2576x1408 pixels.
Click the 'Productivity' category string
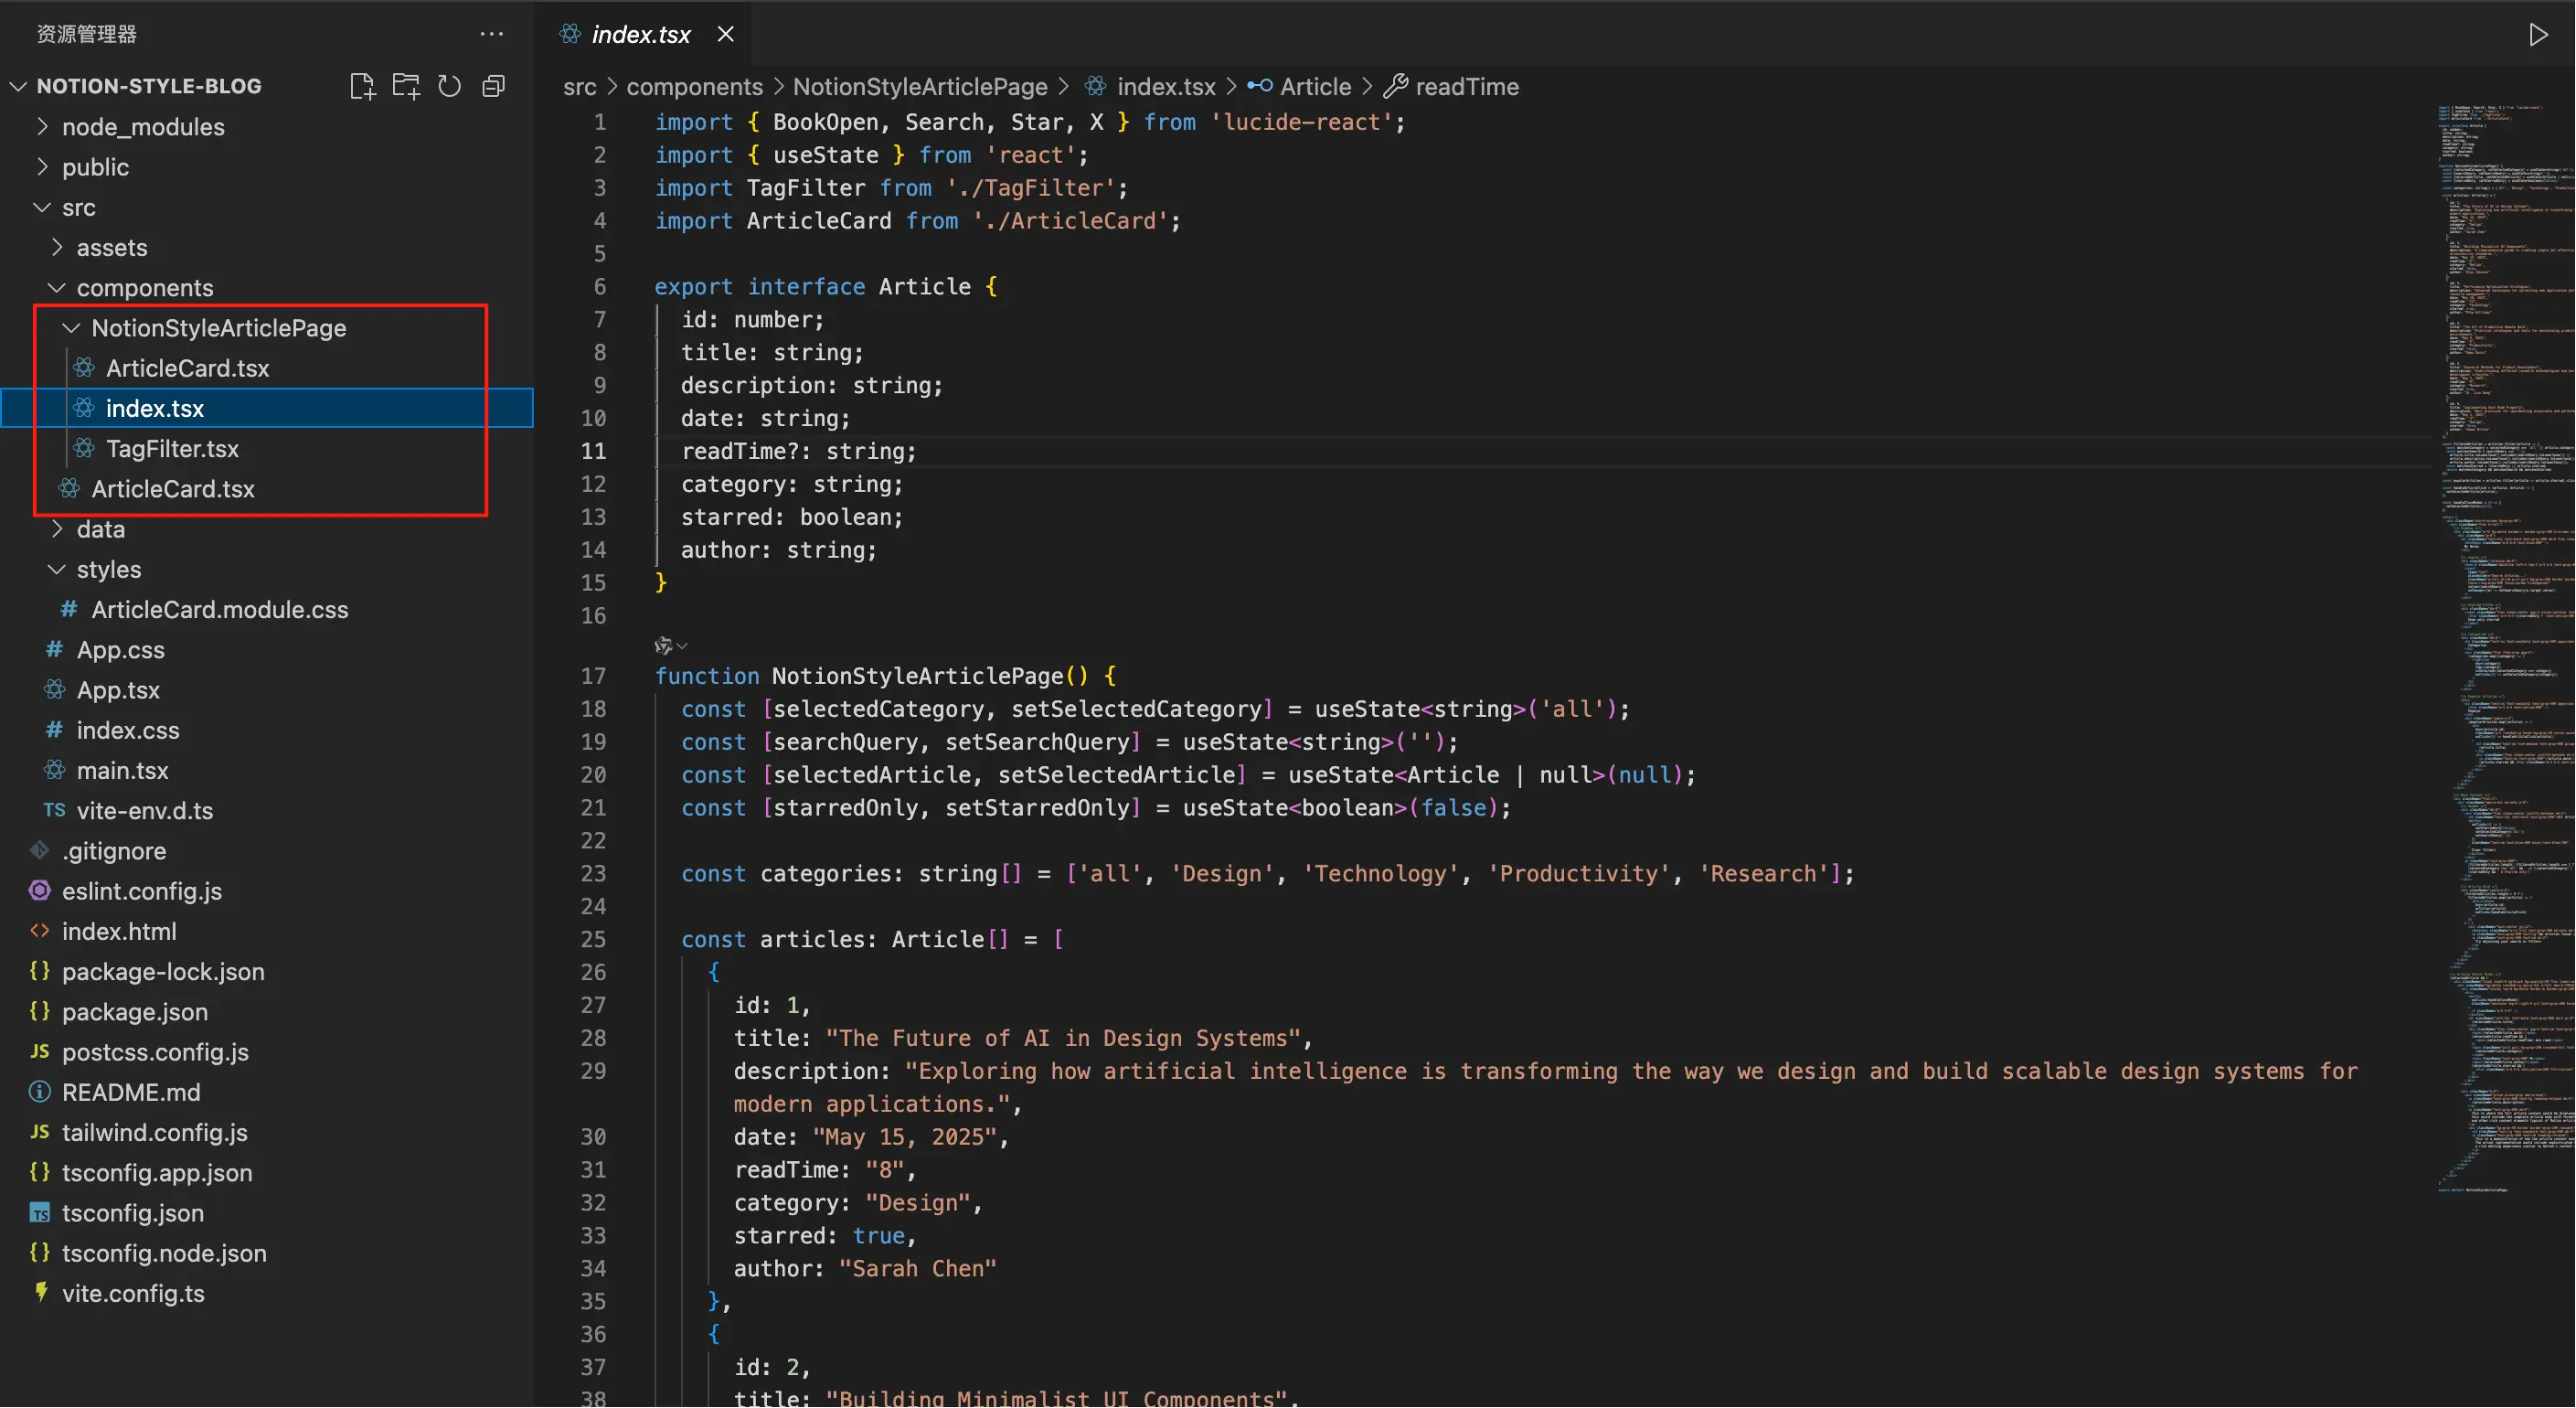point(1578,873)
